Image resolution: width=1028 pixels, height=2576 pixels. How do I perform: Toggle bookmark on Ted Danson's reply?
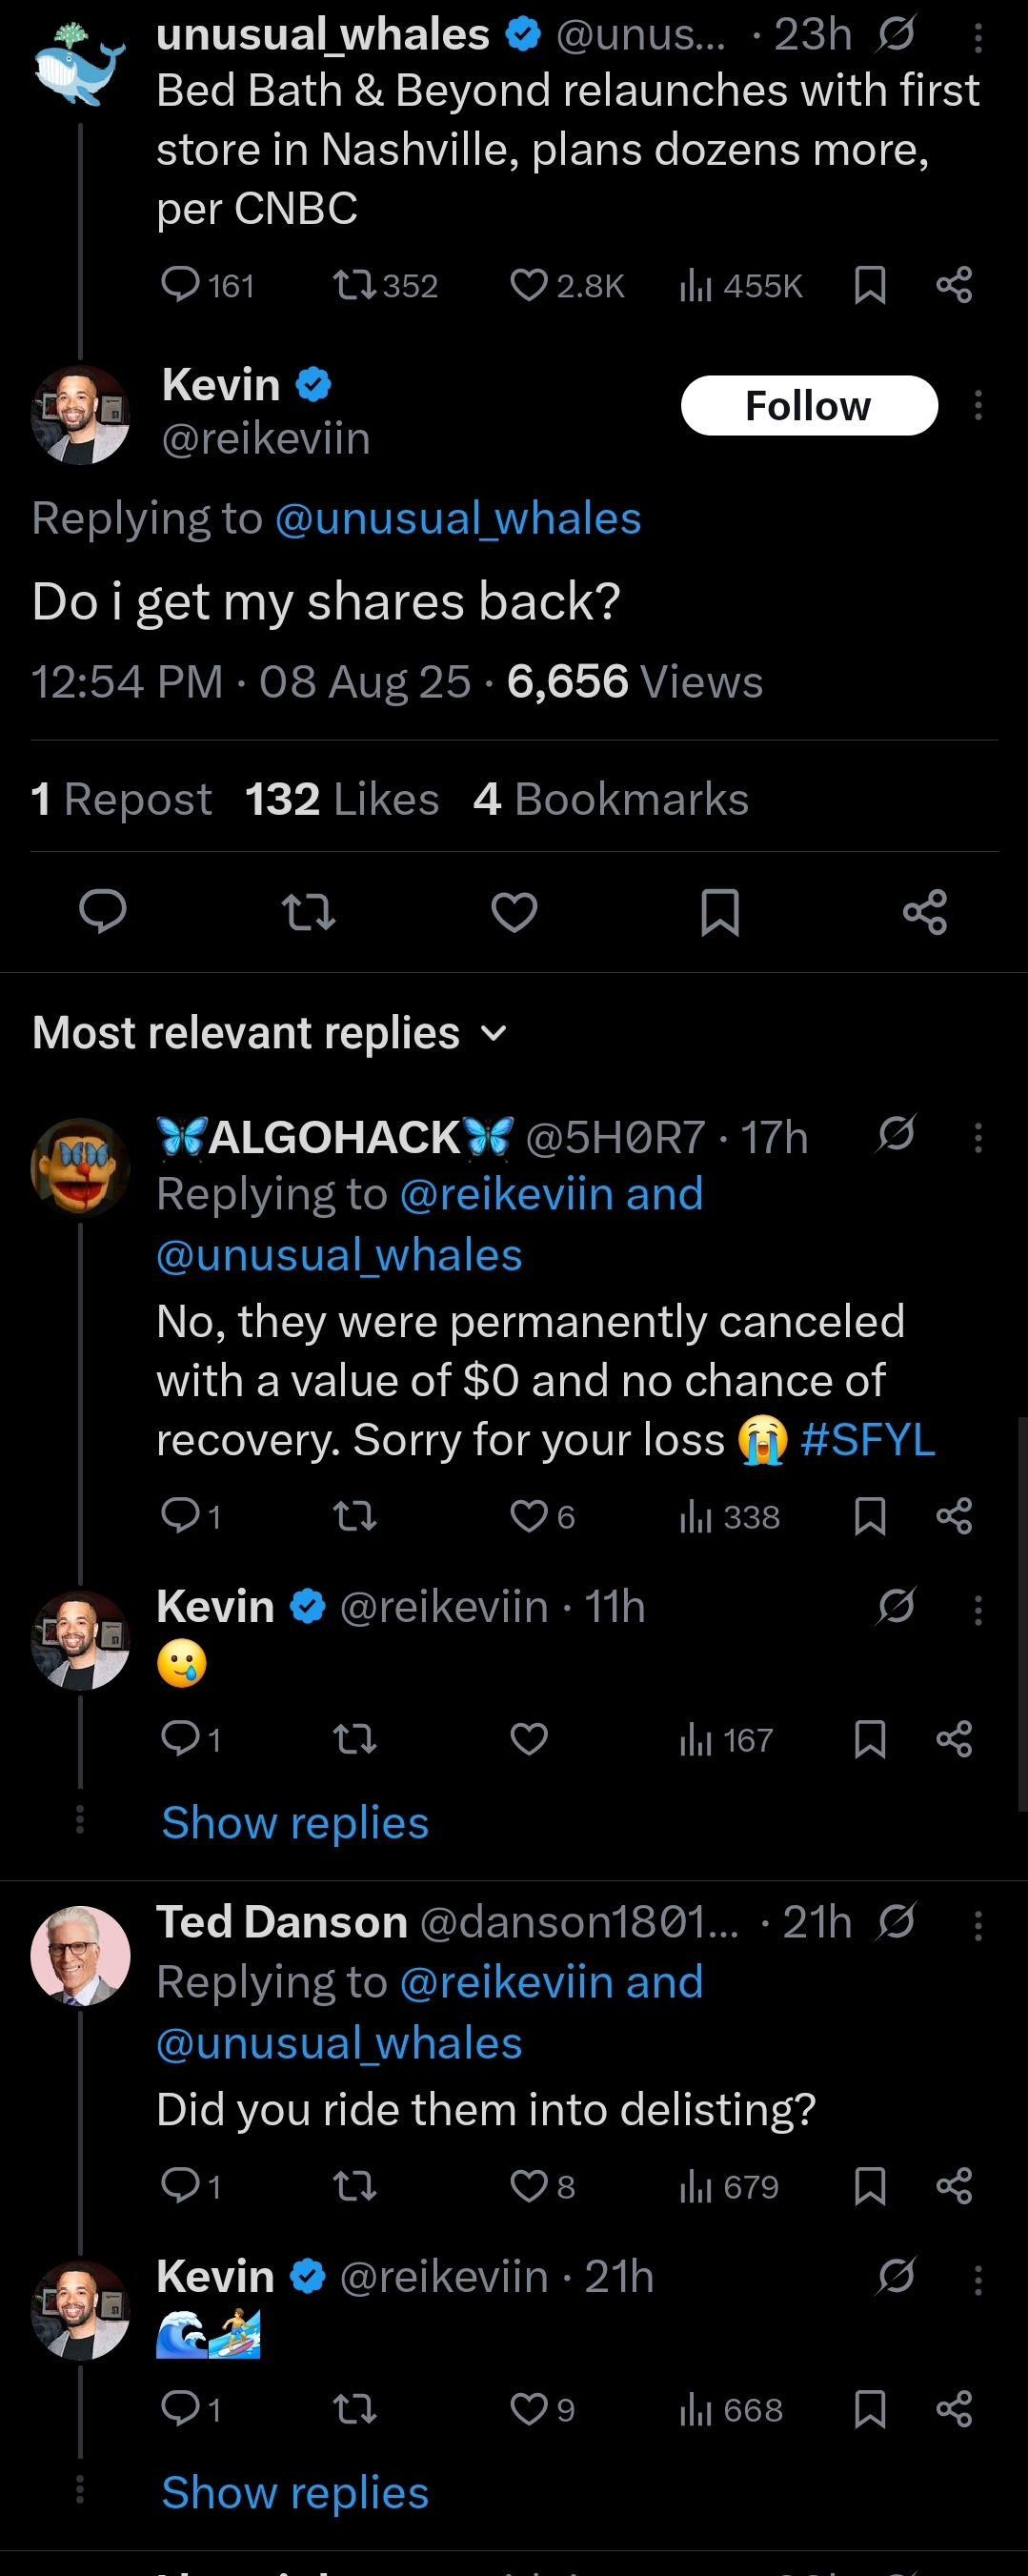click(870, 2187)
